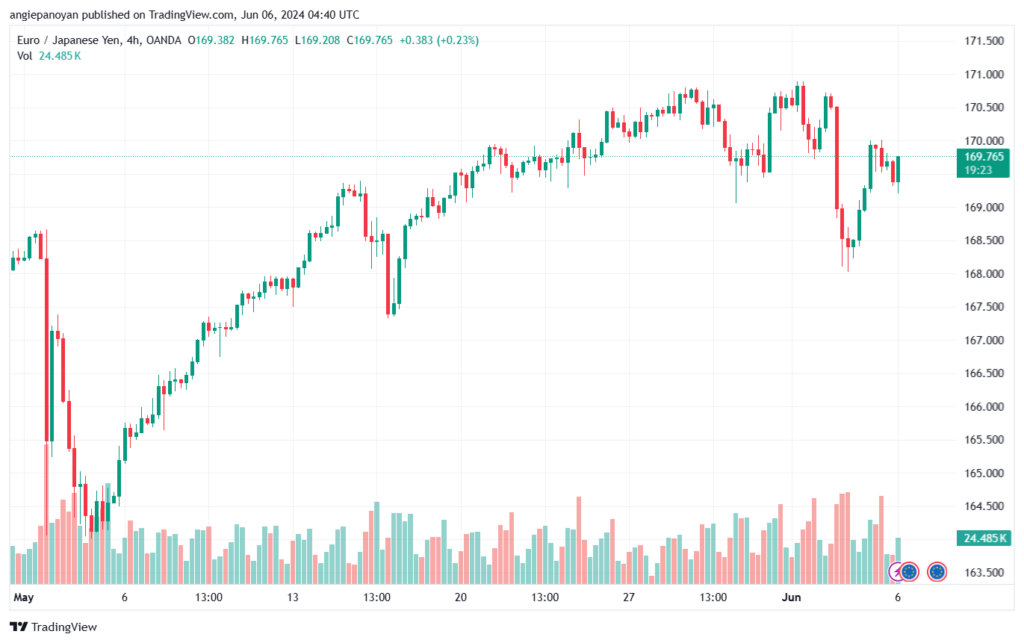
Task: Click the 163.500 price axis label
Action: (x=982, y=573)
